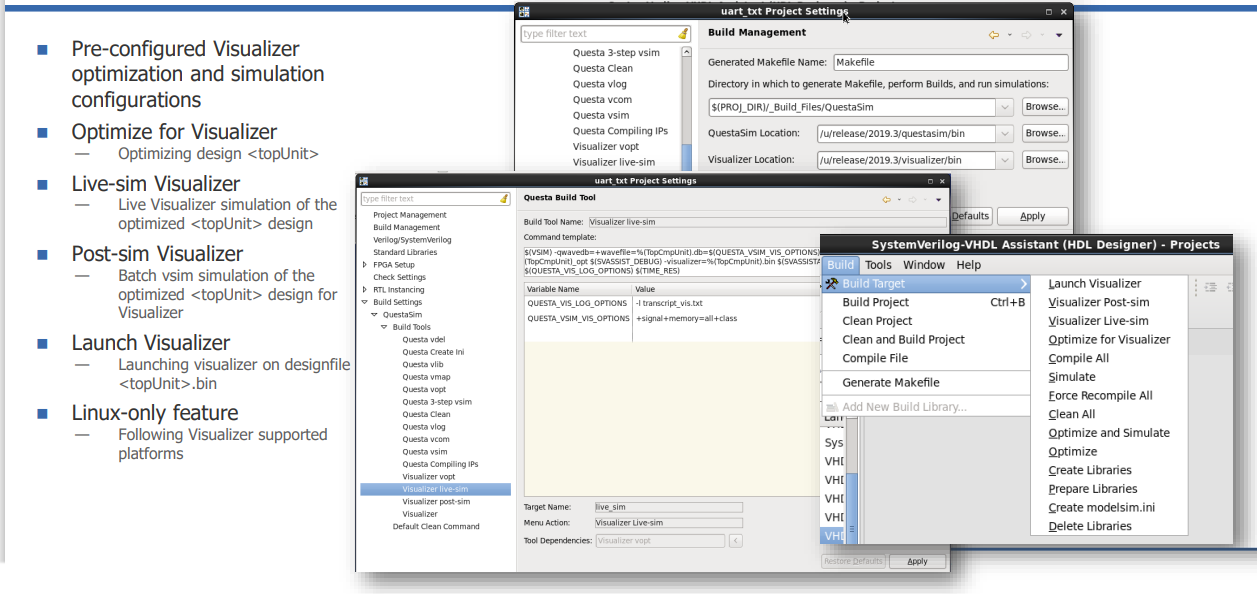Expand the RTL Instancing tree node
Image resolution: width=1257 pixels, height=594 pixels.
click(365, 290)
